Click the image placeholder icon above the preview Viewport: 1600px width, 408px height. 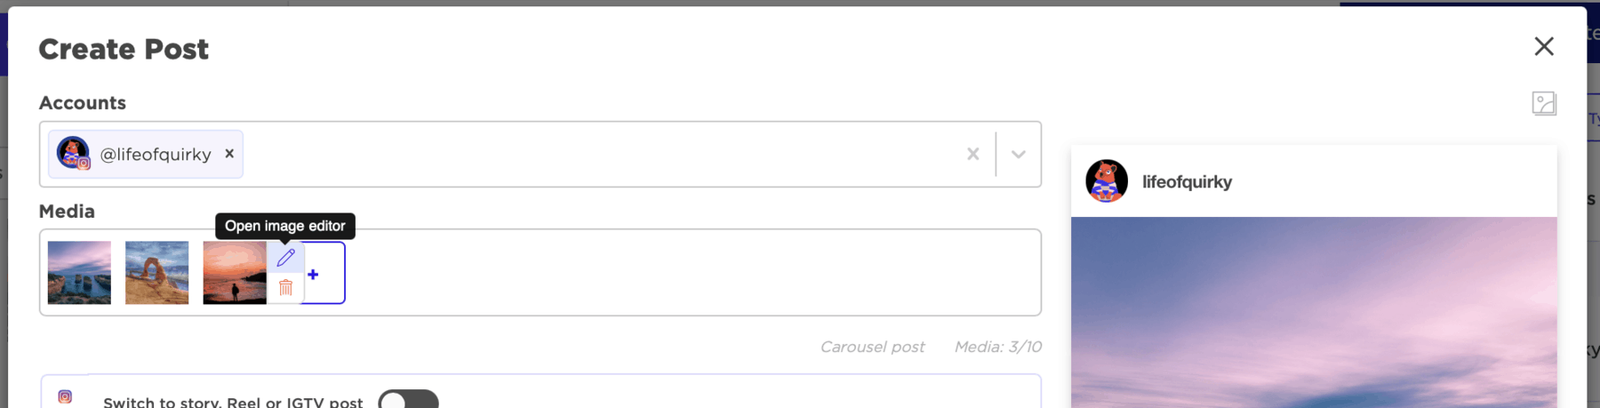(x=1544, y=103)
